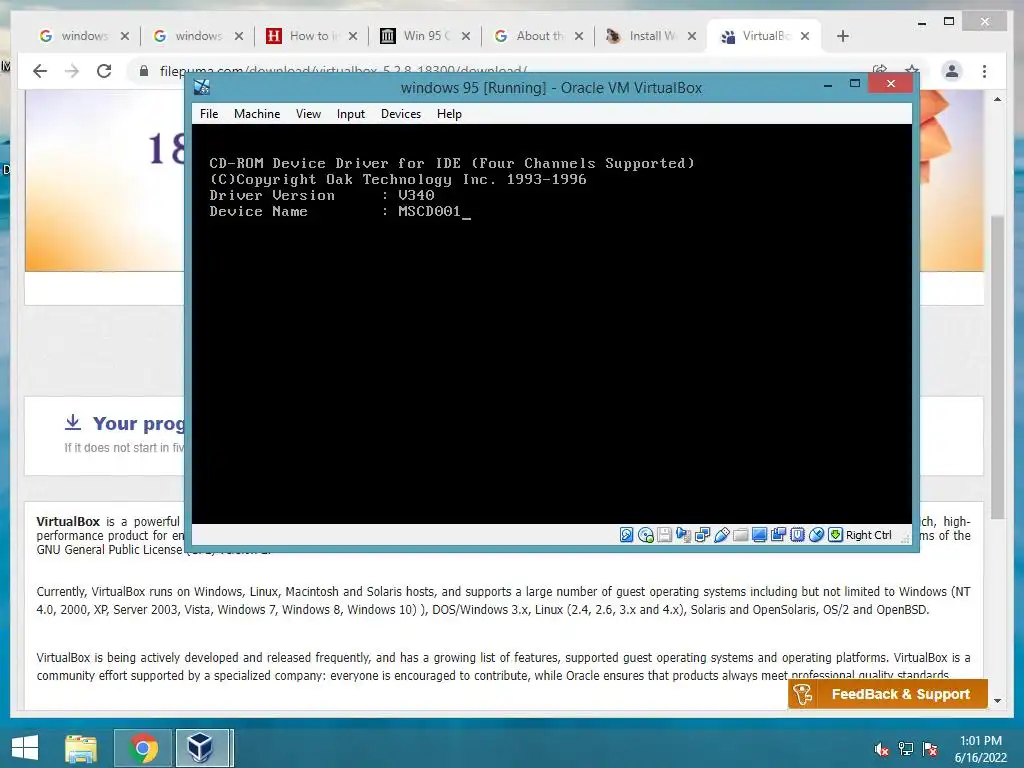Viewport: 1024px width, 768px height.
Task: Open the Input menu
Action: click(351, 114)
